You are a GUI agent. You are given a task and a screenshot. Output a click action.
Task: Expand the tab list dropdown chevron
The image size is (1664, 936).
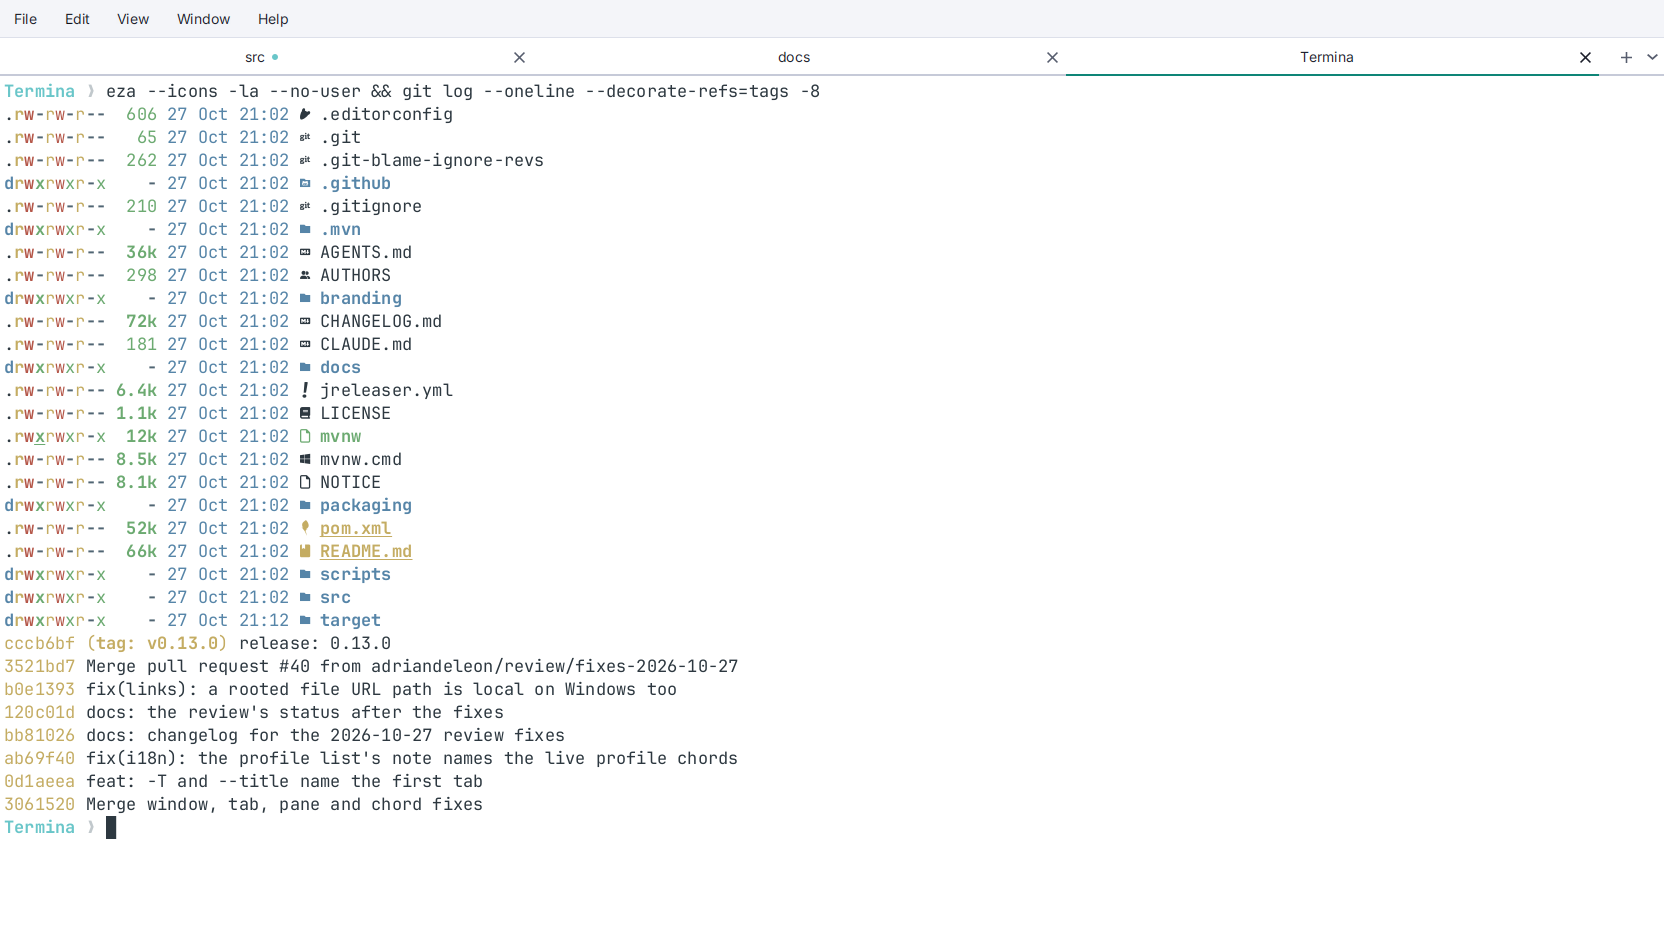coord(1652,58)
